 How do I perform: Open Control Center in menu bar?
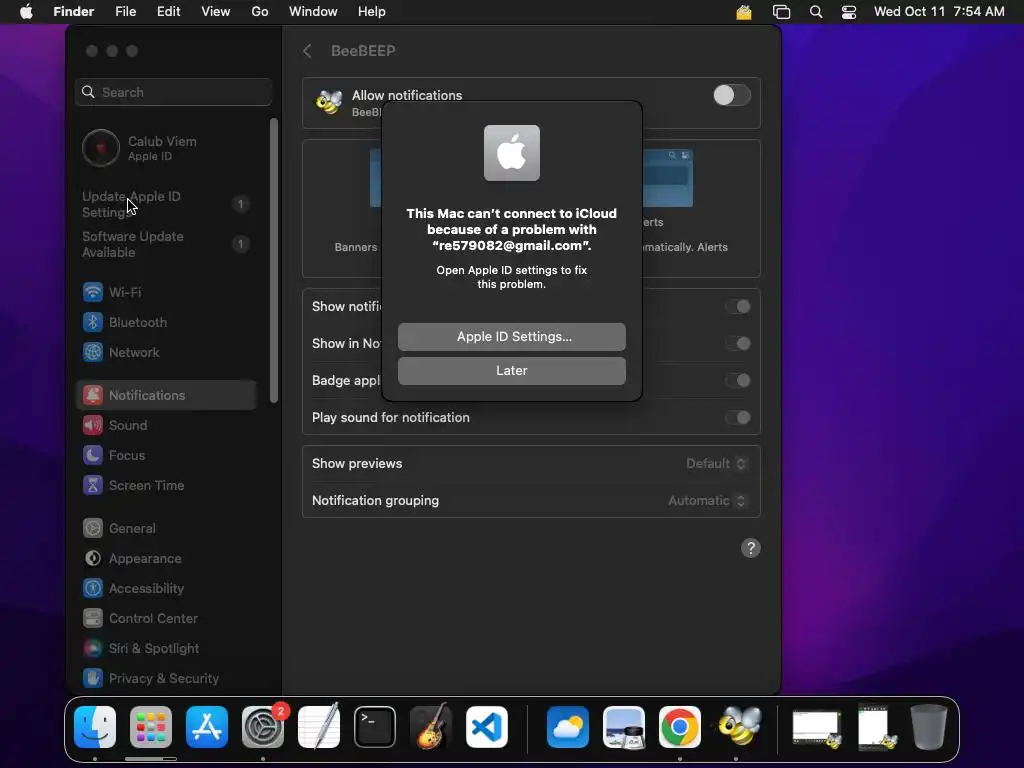point(848,12)
